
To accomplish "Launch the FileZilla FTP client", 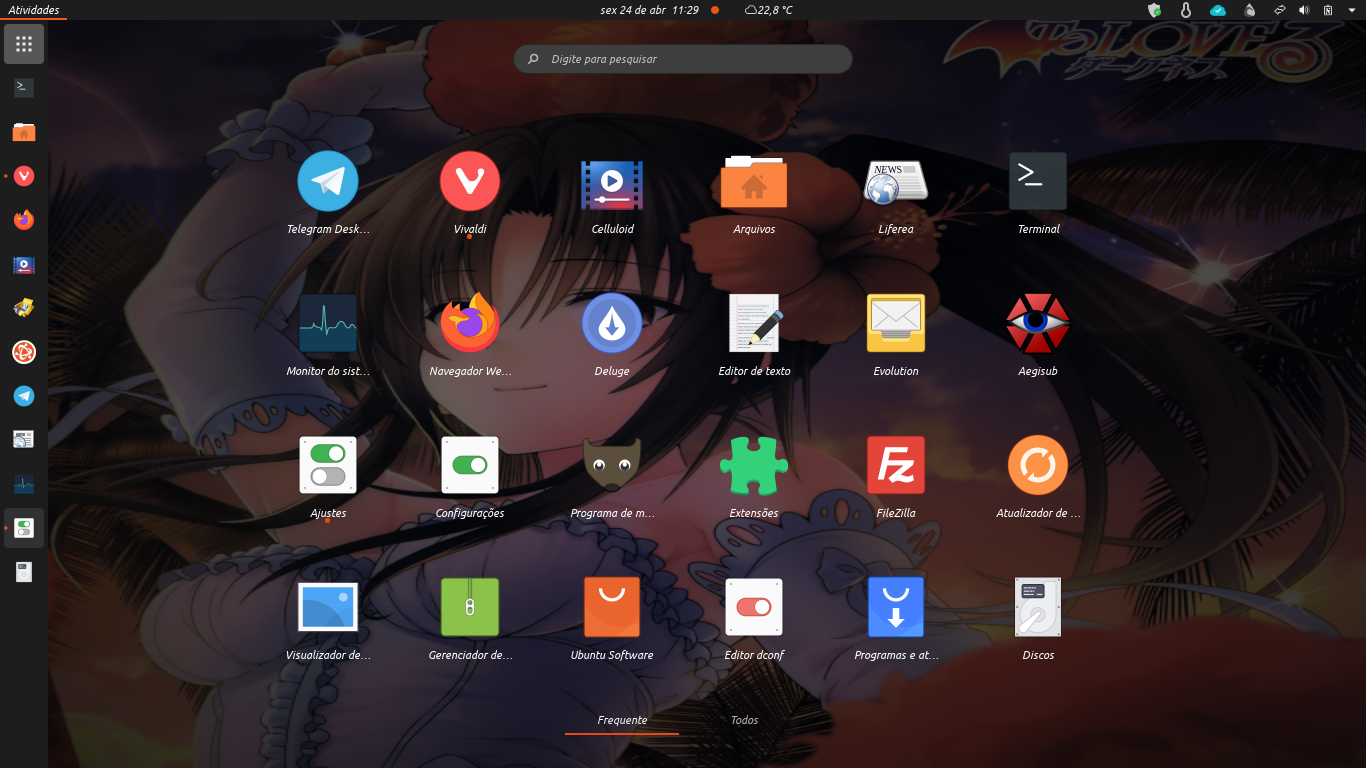I will pyautogui.click(x=896, y=466).
